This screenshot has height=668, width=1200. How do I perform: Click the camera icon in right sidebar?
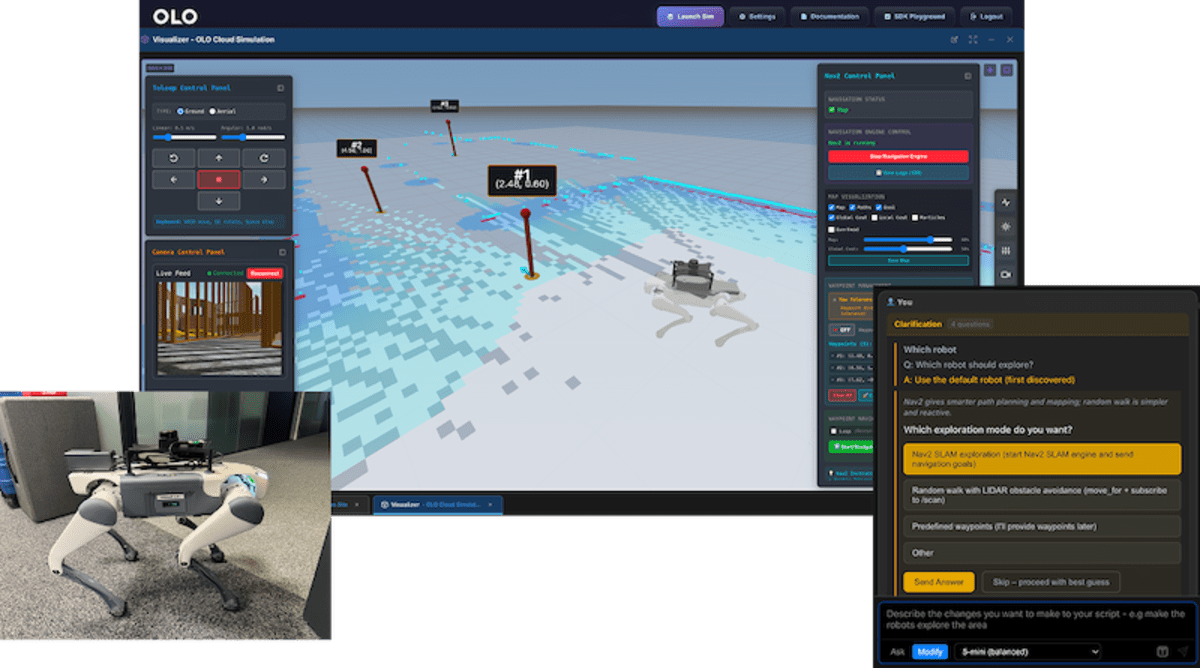click(1006, 274)
